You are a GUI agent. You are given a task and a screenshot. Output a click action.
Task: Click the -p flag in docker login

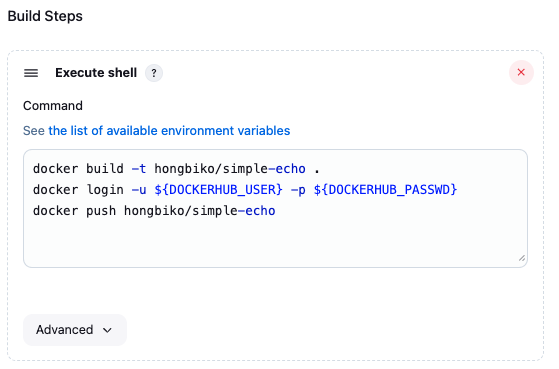[298, 190]
